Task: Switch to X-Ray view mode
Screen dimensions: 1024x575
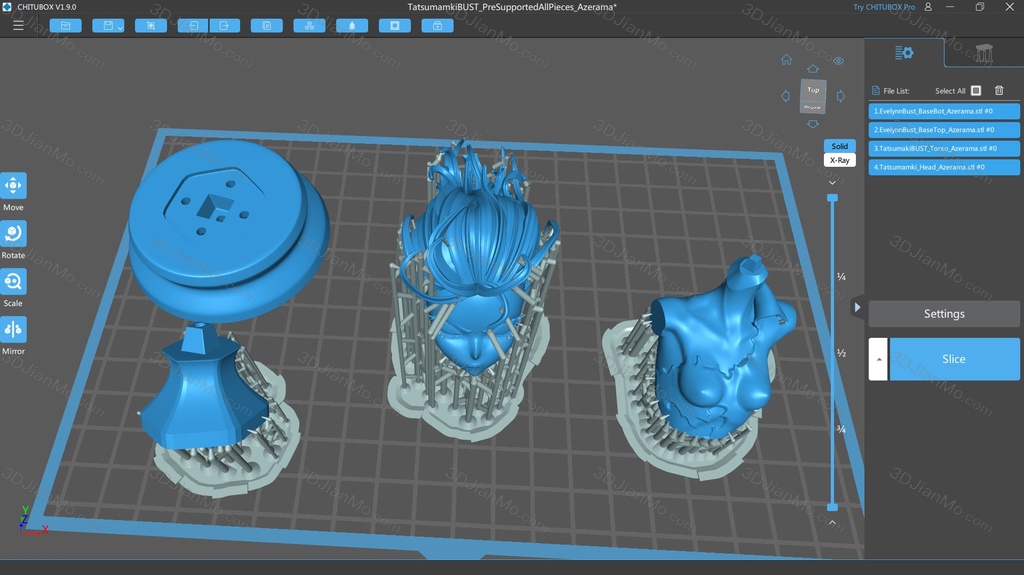Action: click(839, 160)
